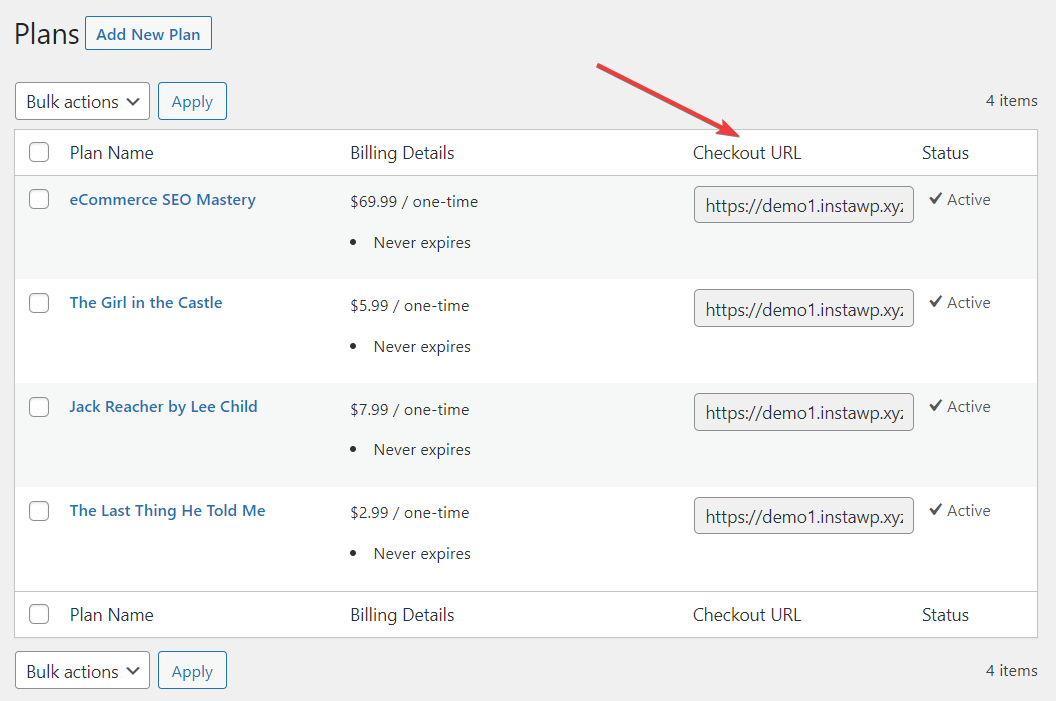The image size is (1056, 701).
Task: Select checkout URL for The Last Thing He Told Me
Action: pos(803,516)
